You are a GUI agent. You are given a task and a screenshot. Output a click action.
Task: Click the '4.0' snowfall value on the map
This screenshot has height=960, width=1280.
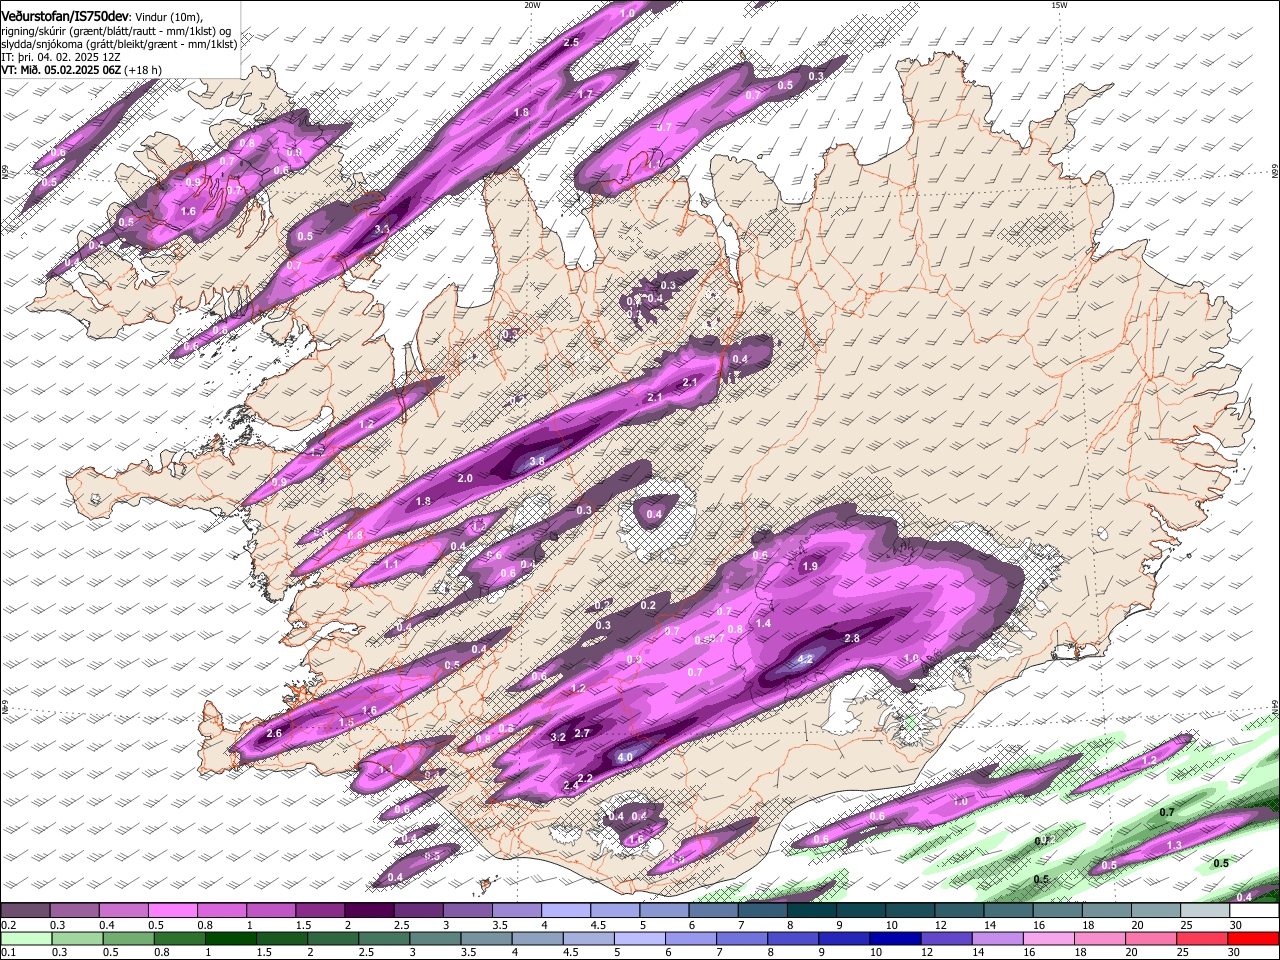[x=625, y=757]
